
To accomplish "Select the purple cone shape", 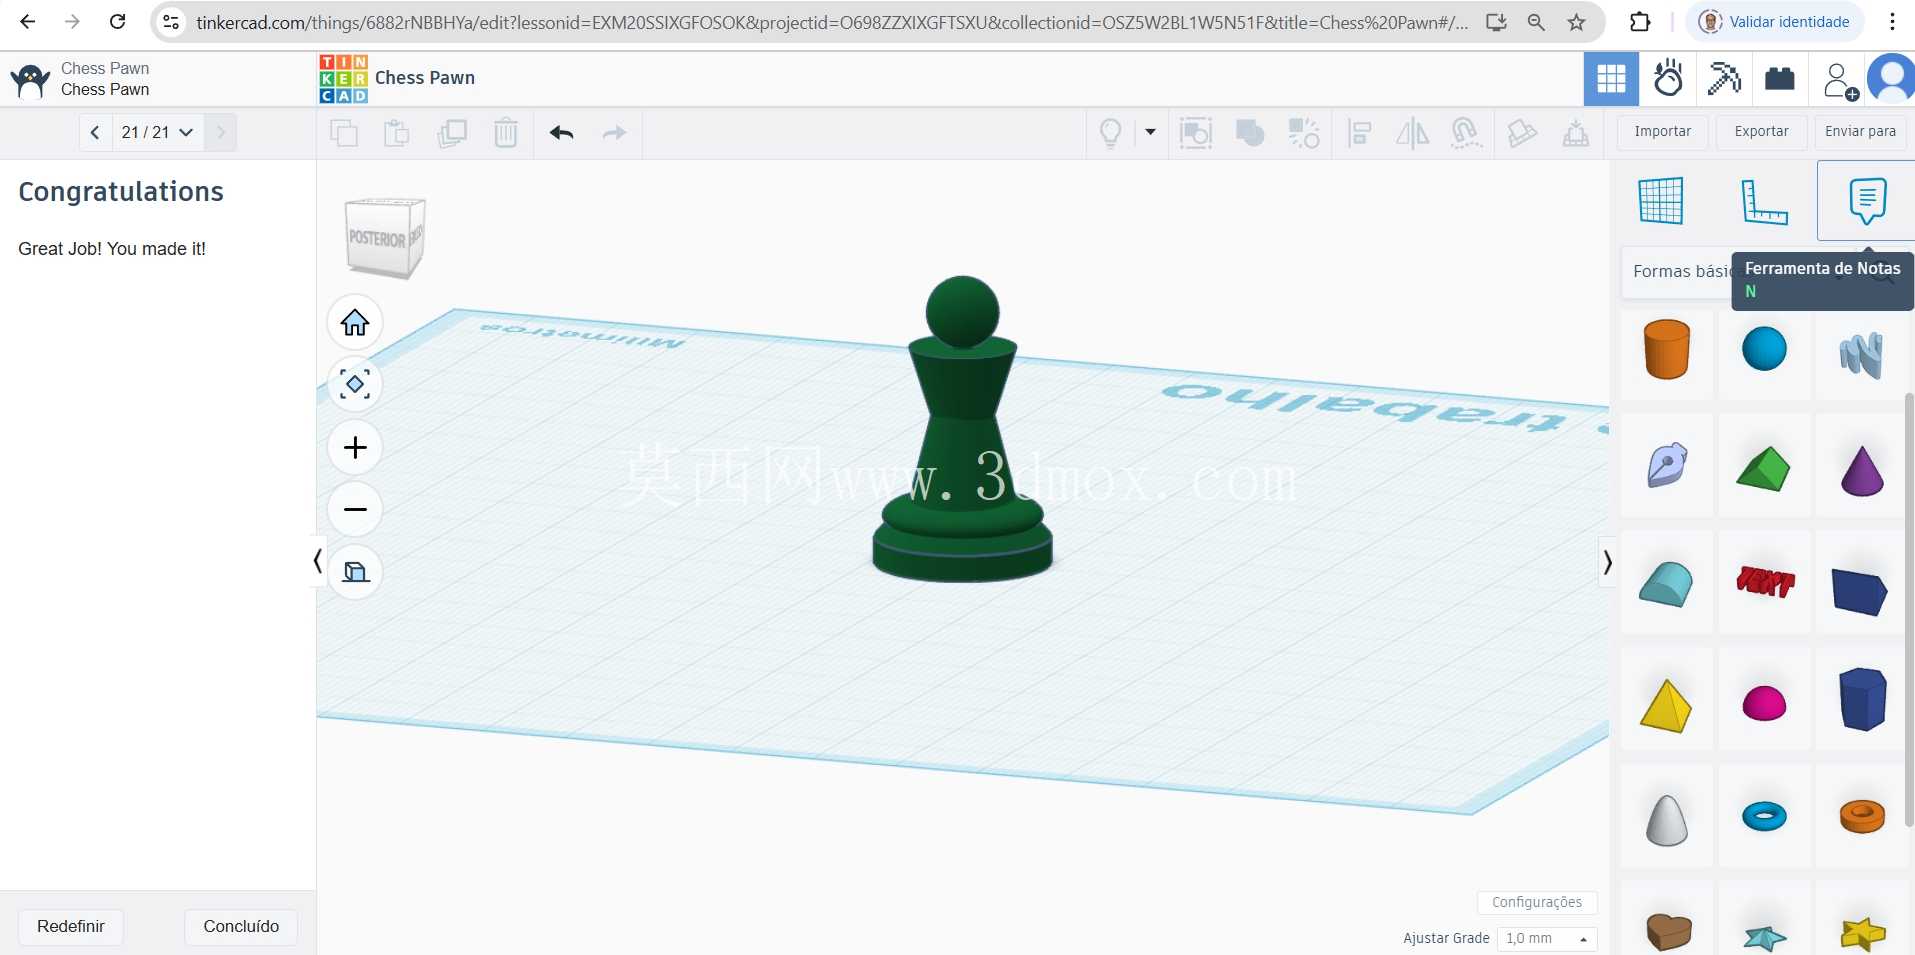I will click(1862, 471).
